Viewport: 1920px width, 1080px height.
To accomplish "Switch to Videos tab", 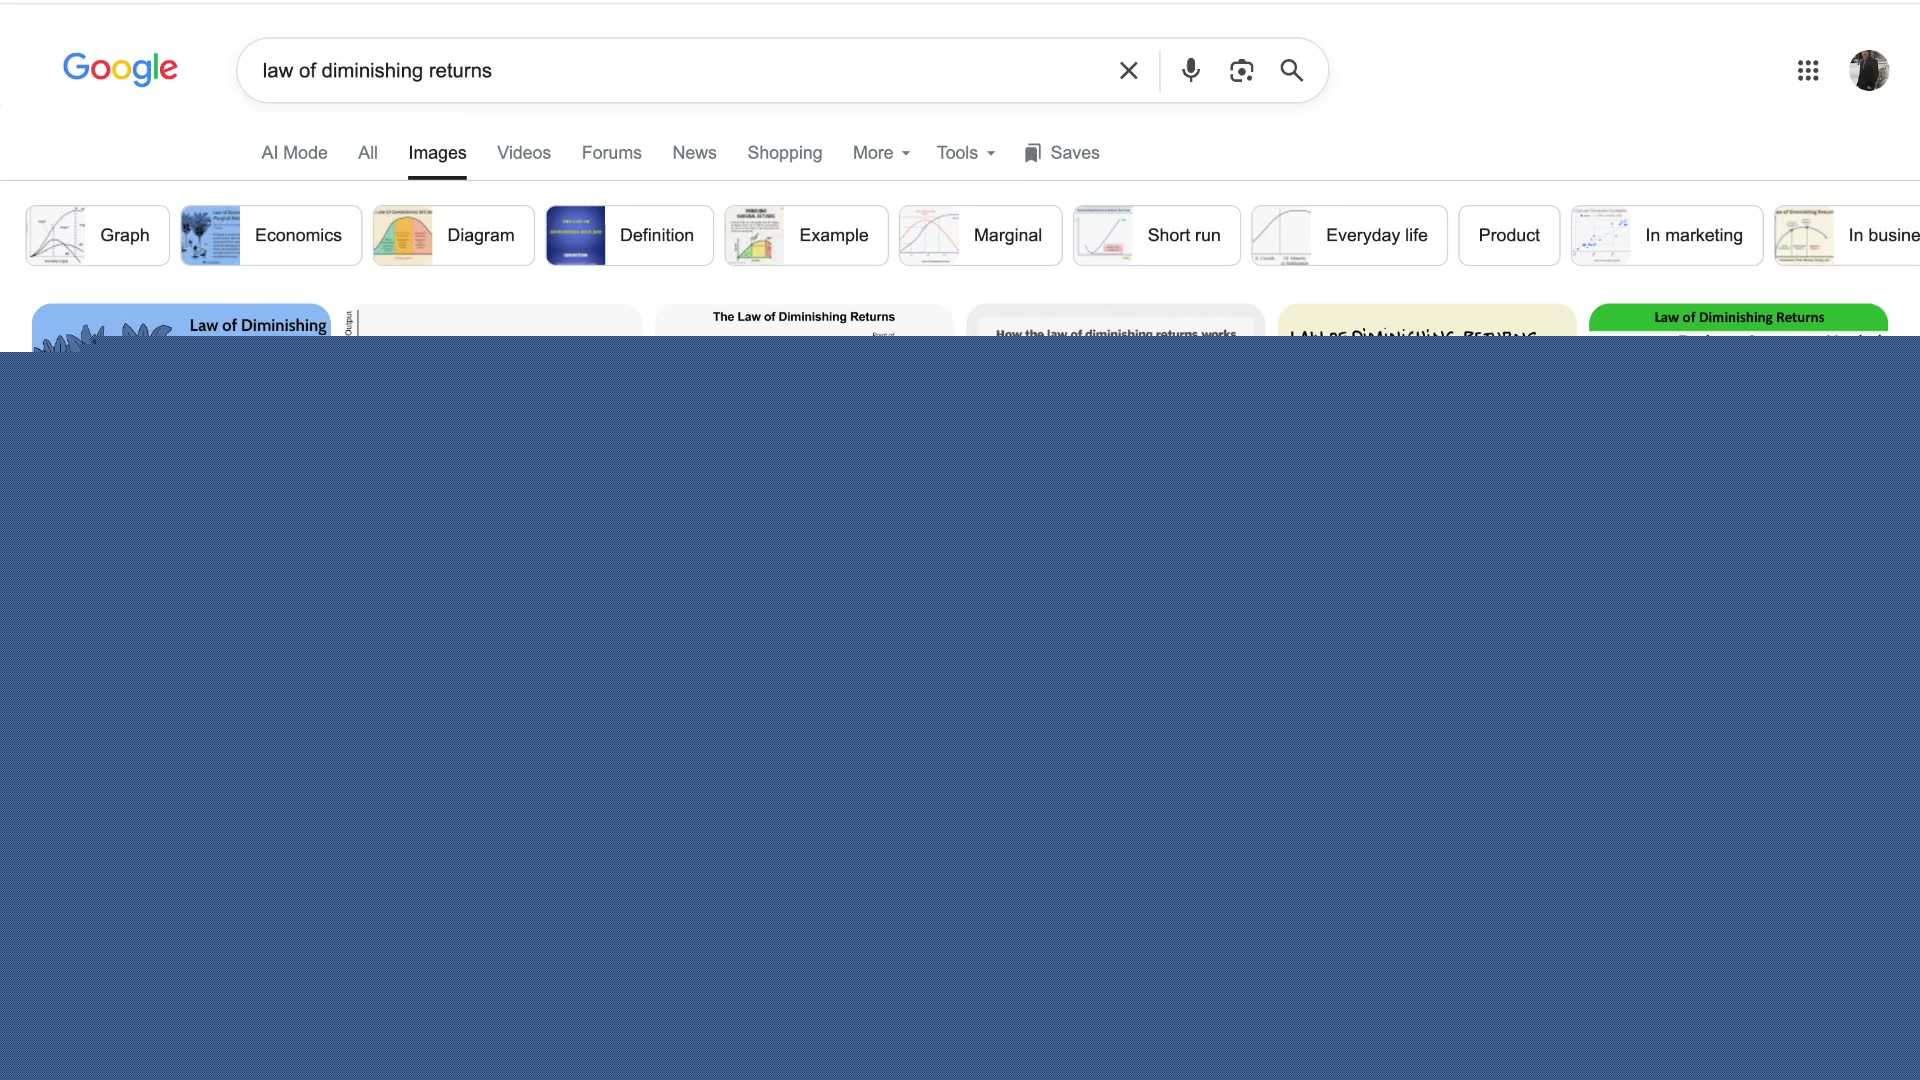I will click(524, 153).
